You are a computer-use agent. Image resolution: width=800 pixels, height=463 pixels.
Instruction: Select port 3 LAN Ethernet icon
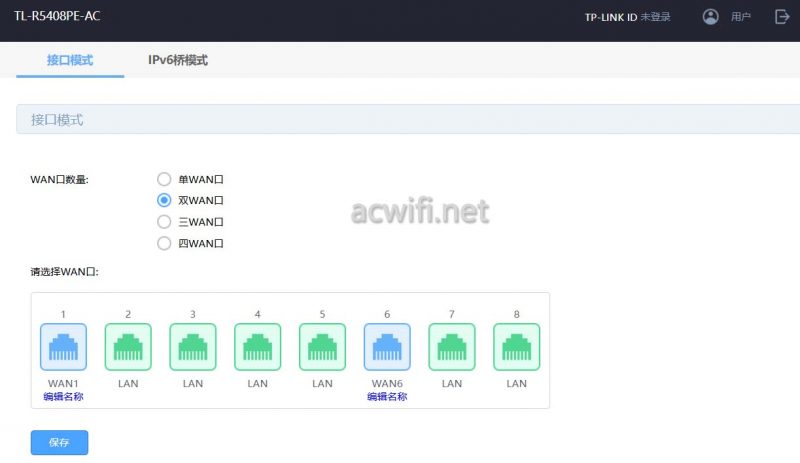pos(193,347)
